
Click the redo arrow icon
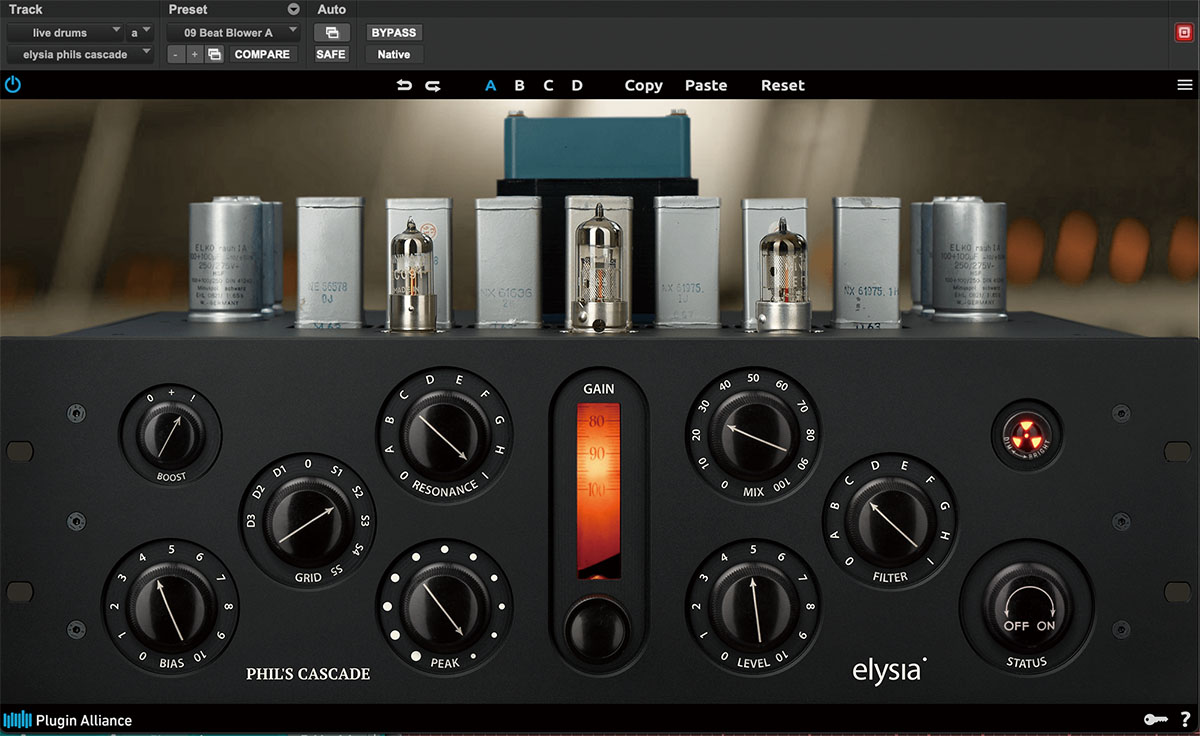(x=433, y=85)
